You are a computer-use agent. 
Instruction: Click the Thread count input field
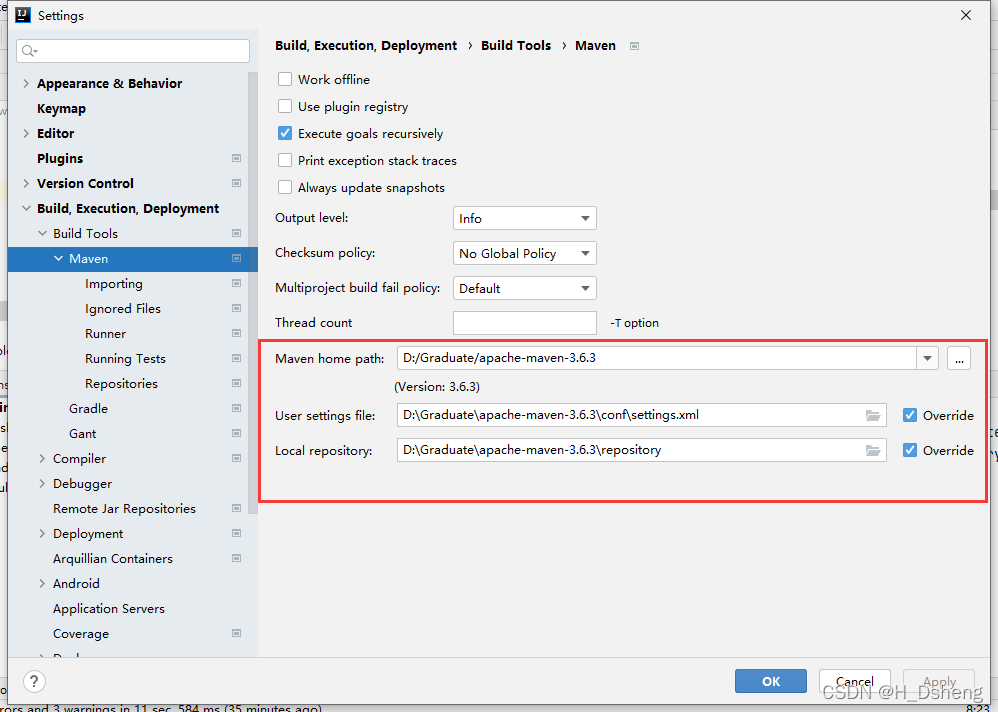pos(524,323)
